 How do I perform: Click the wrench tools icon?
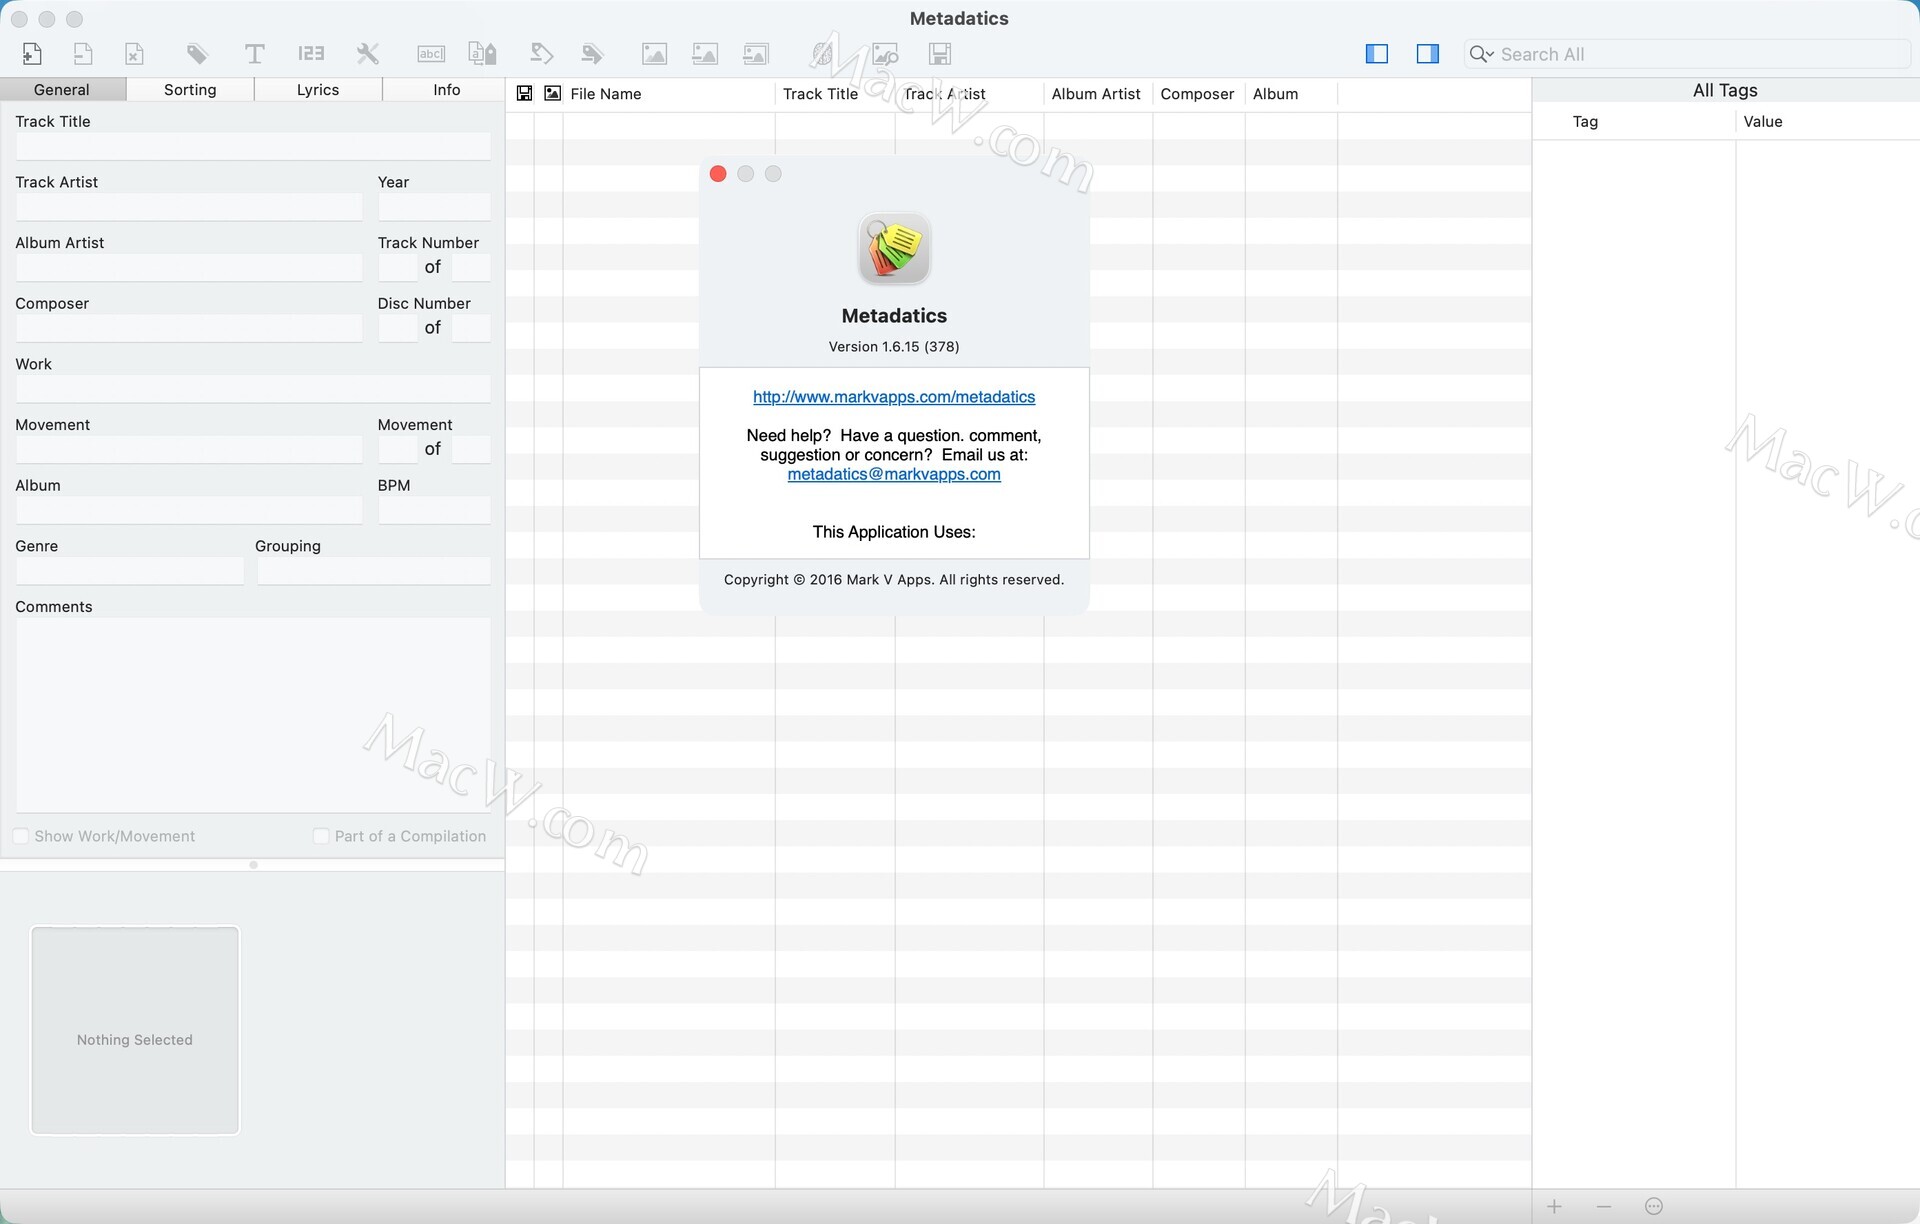click(x=368, y=54)
